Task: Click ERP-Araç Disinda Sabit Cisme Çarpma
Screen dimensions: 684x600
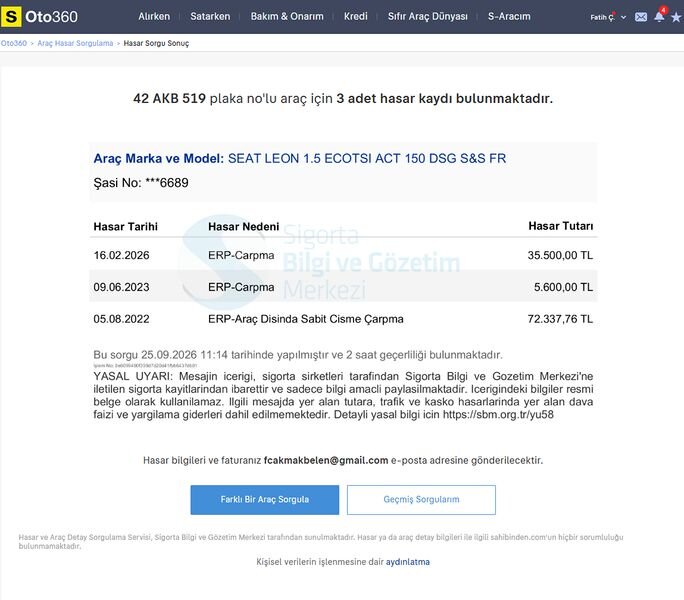Action: (x=306, y=319)
